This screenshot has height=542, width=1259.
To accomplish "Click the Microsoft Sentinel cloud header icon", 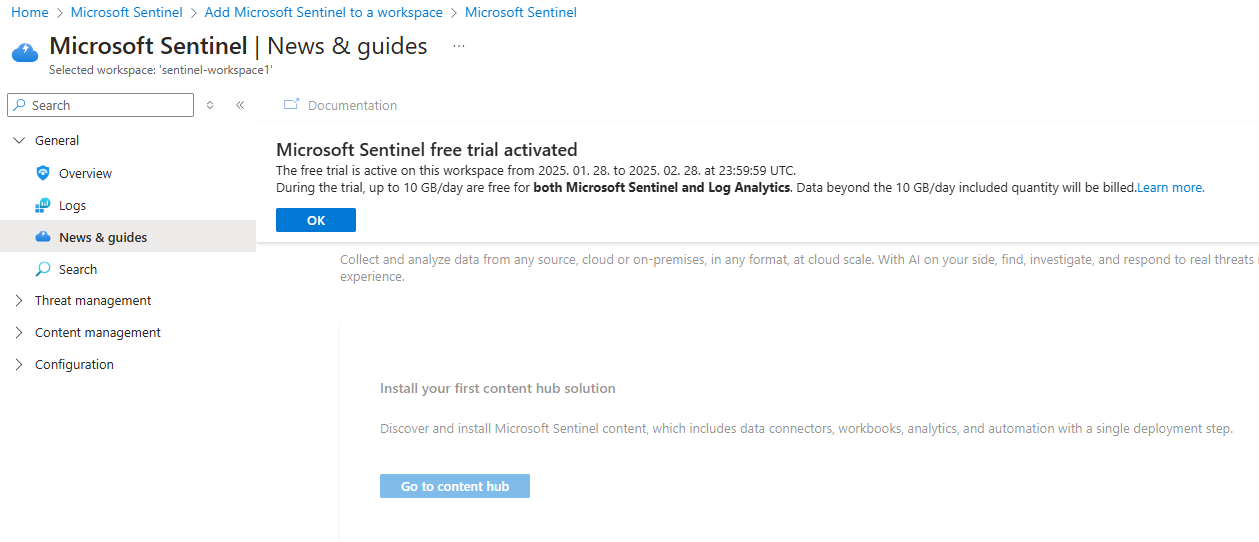I will click(25, 52).
